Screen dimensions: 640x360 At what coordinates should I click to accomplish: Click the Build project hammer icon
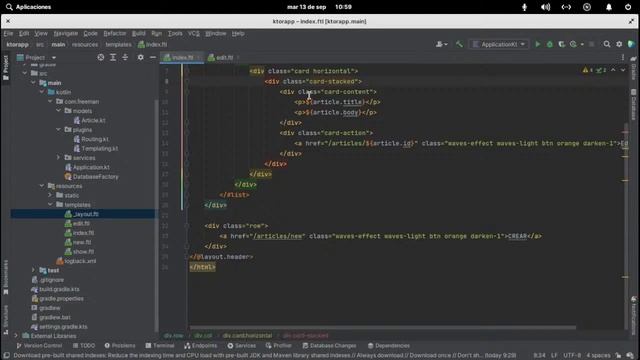(x=459, y=44)
